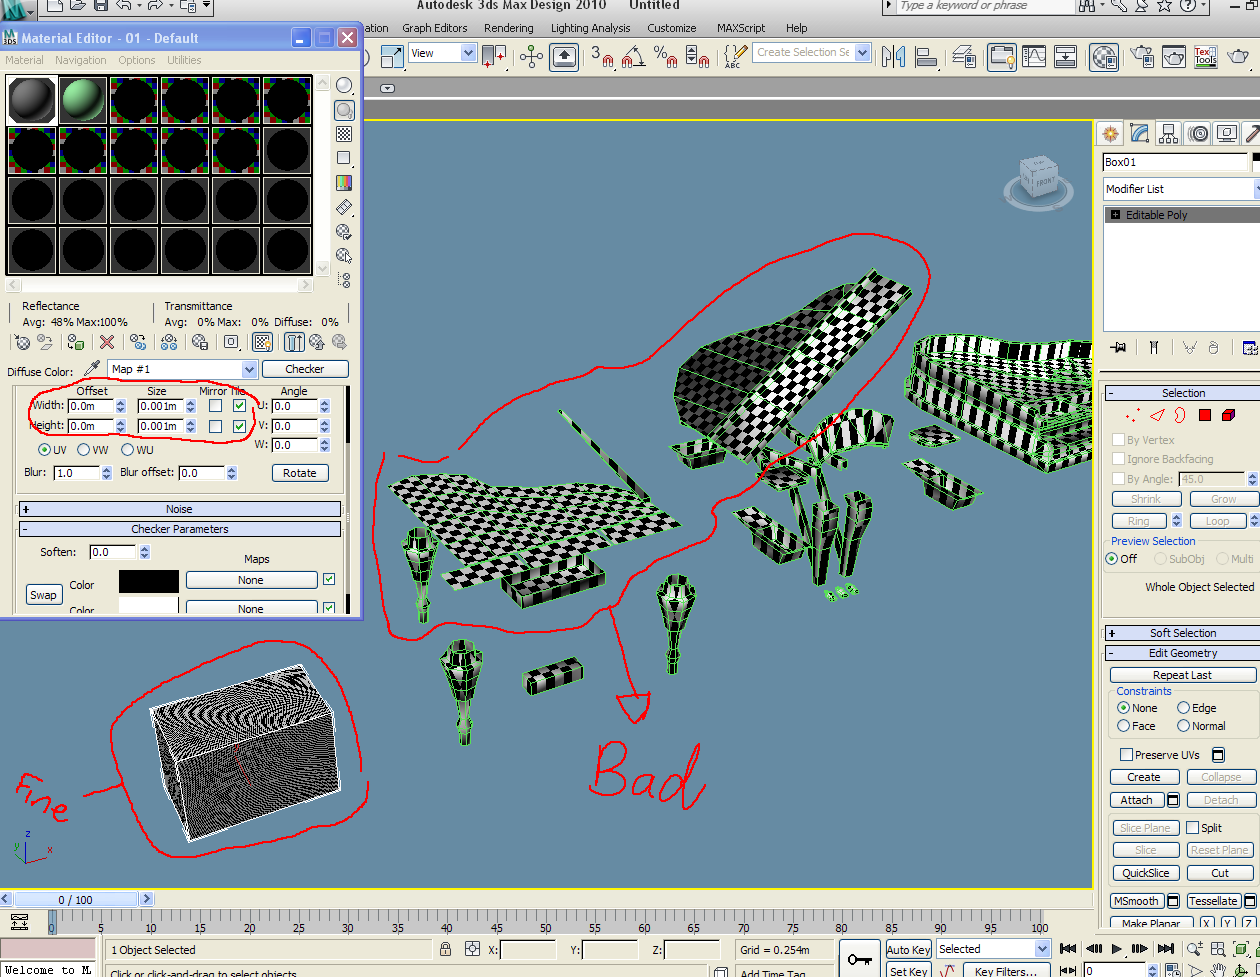The height and width of the screenshot is (977, 1260).
Task: Open the Motion command panel tab
Action: click(x=1198, y=133)
